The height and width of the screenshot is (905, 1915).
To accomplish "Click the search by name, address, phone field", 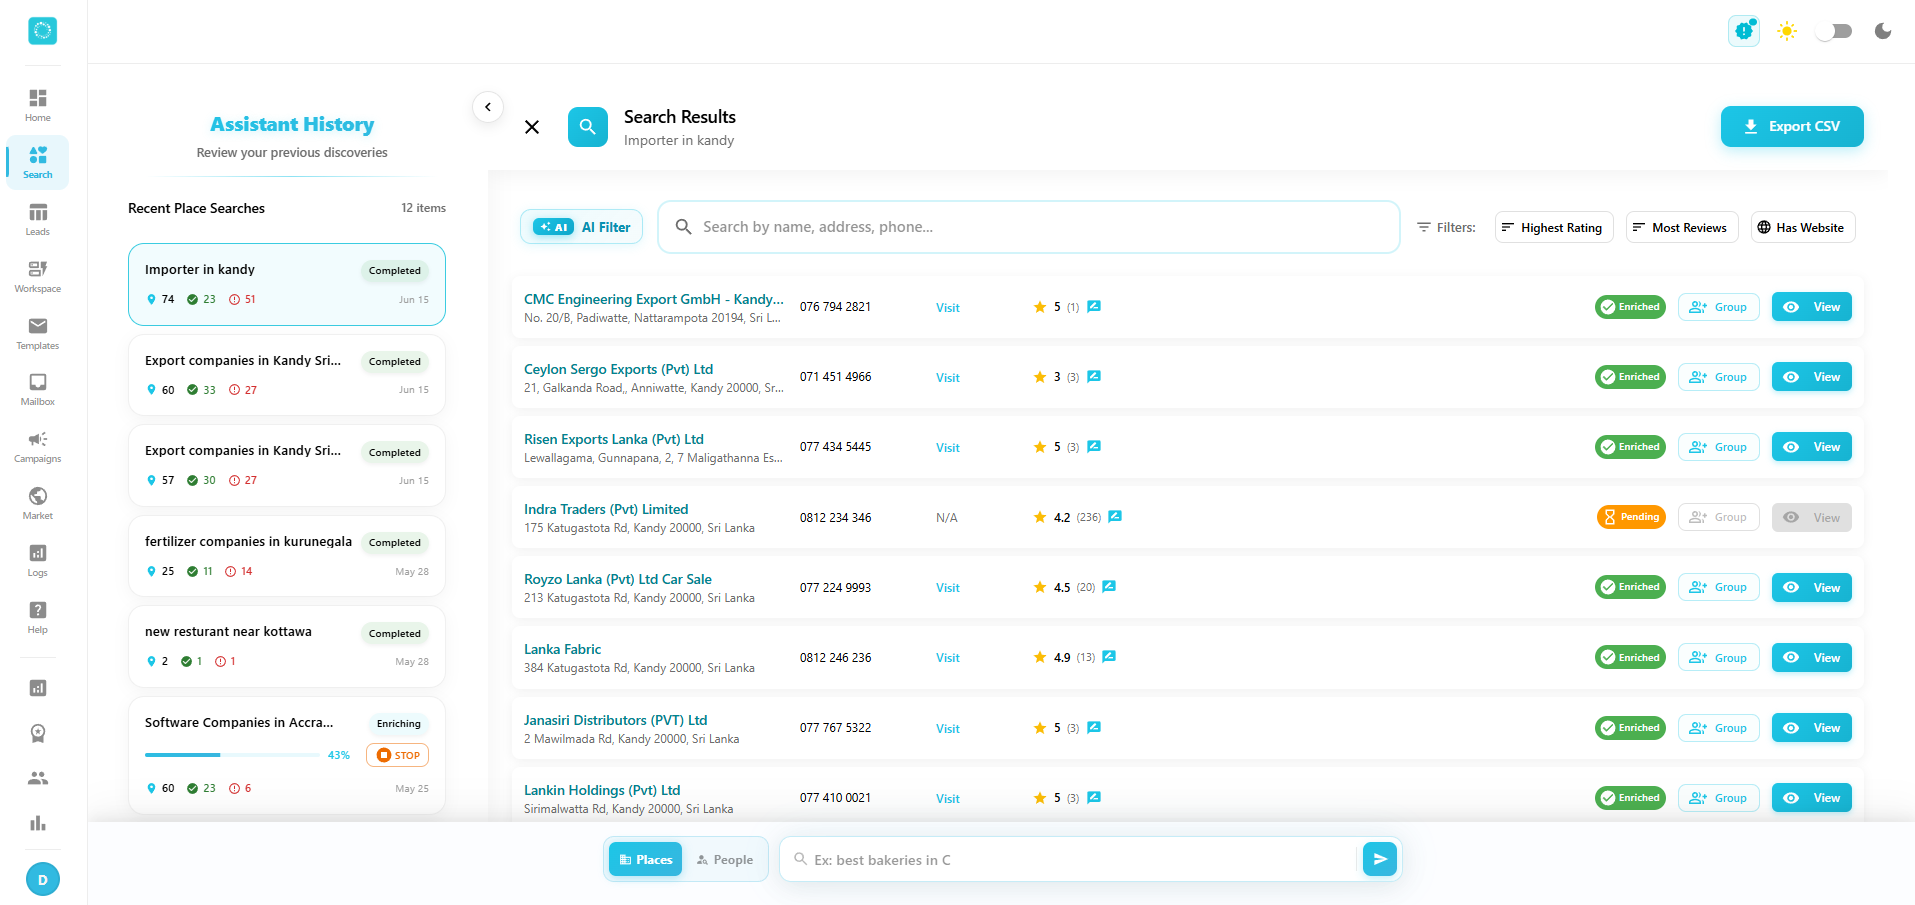I will [x=1028, y=227].
